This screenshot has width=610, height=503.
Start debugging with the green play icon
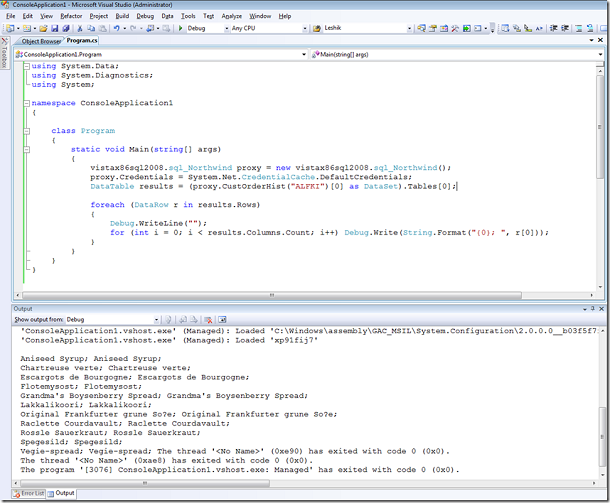[181, 28]
